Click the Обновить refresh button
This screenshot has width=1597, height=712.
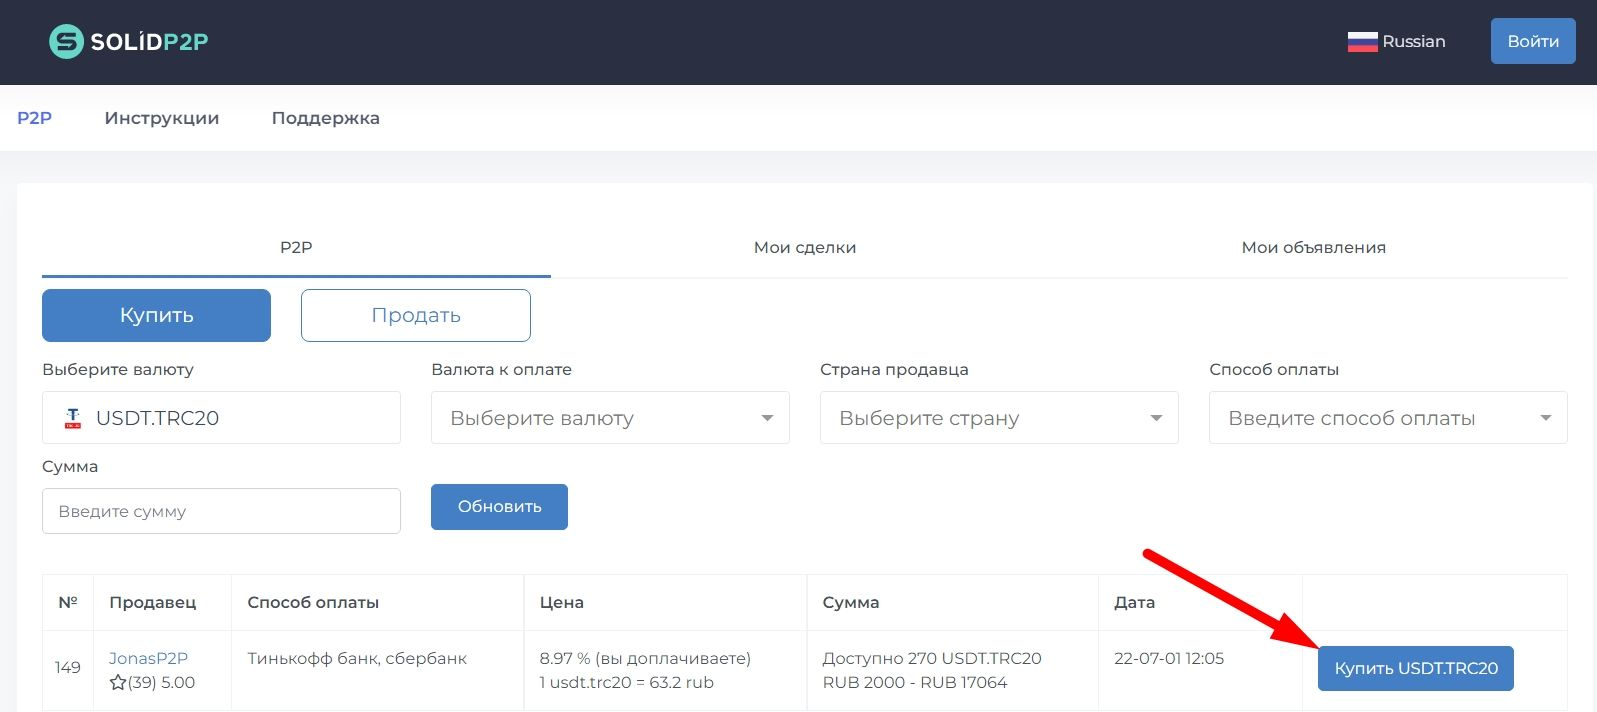[x=499, y=507]
